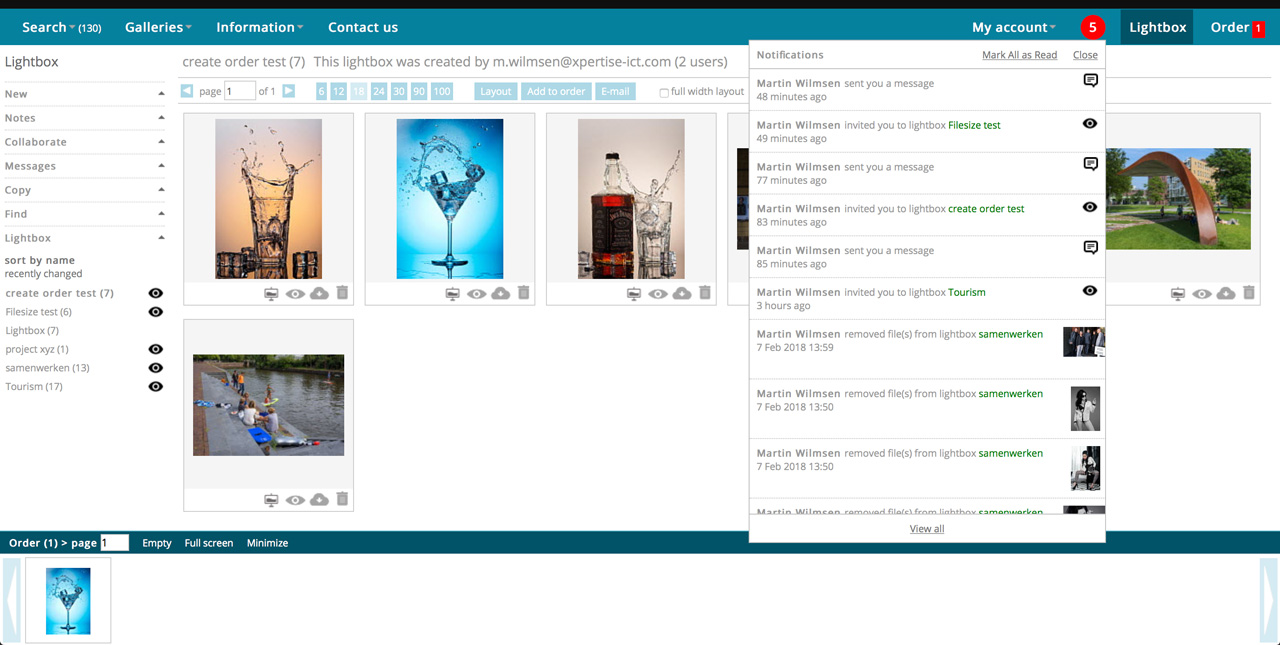
Task: Preview the blue martini glass photo
Action: pyautogui.click(x=477, y=294)
